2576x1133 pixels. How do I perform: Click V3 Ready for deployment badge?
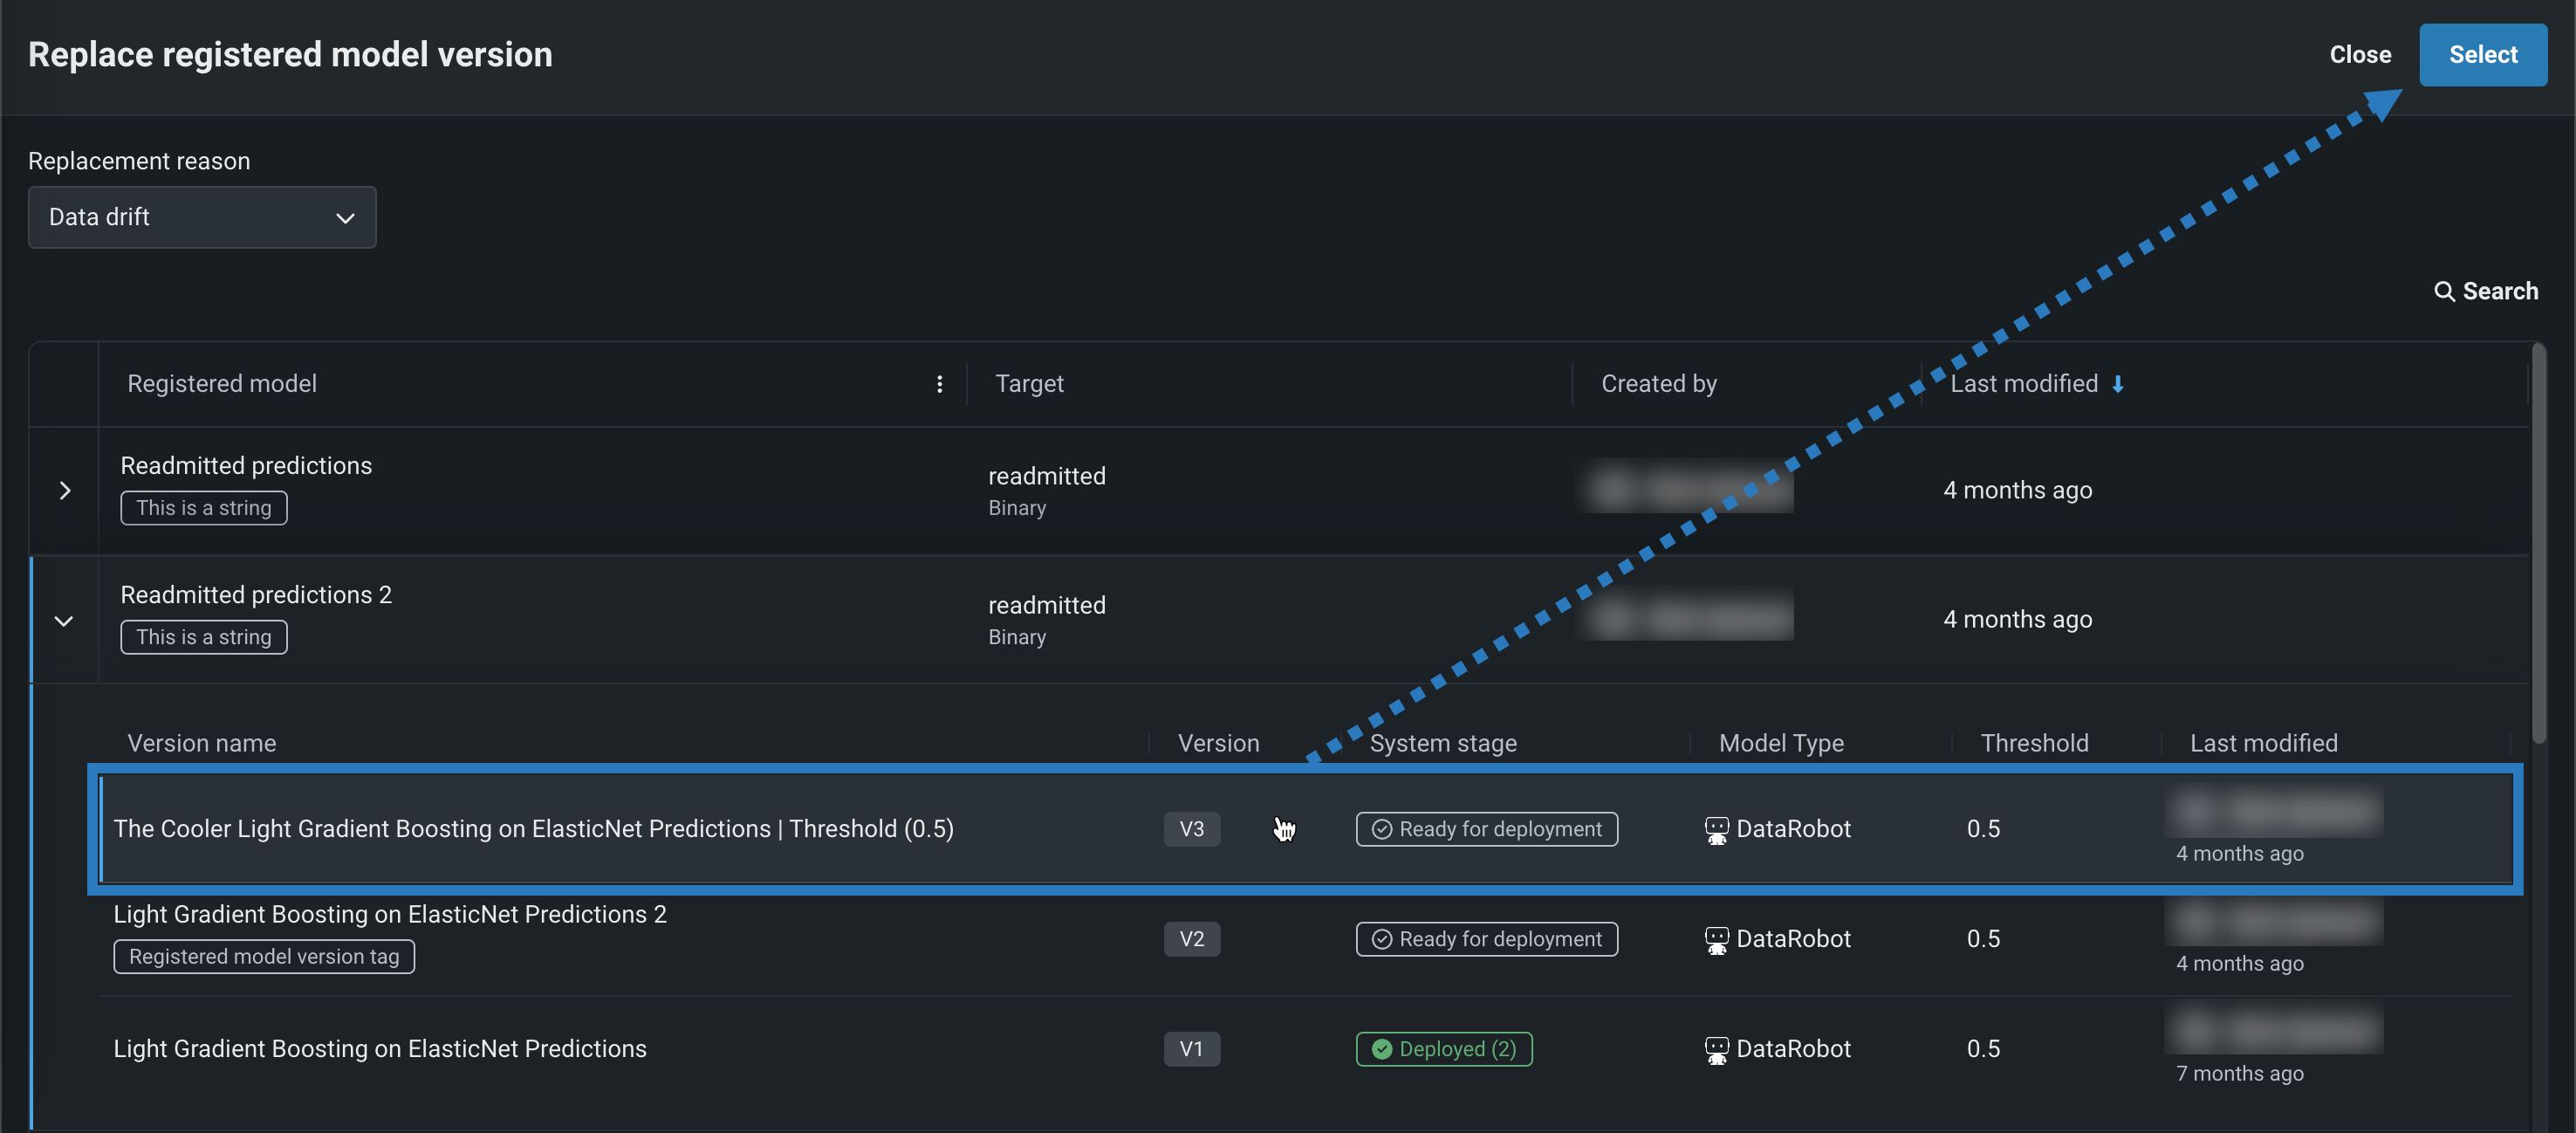(x=1486, y=829)
